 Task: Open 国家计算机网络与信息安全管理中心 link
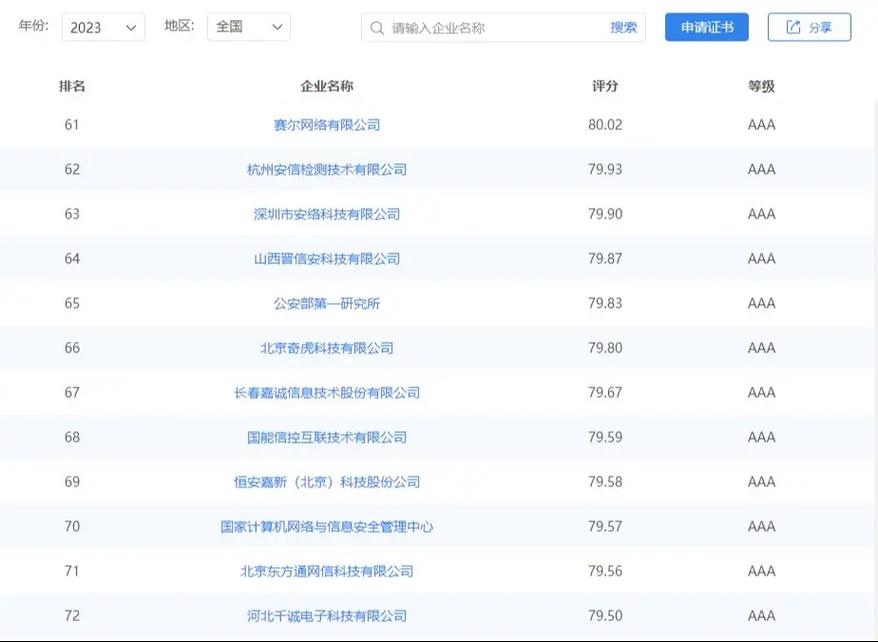coord(326,527)
